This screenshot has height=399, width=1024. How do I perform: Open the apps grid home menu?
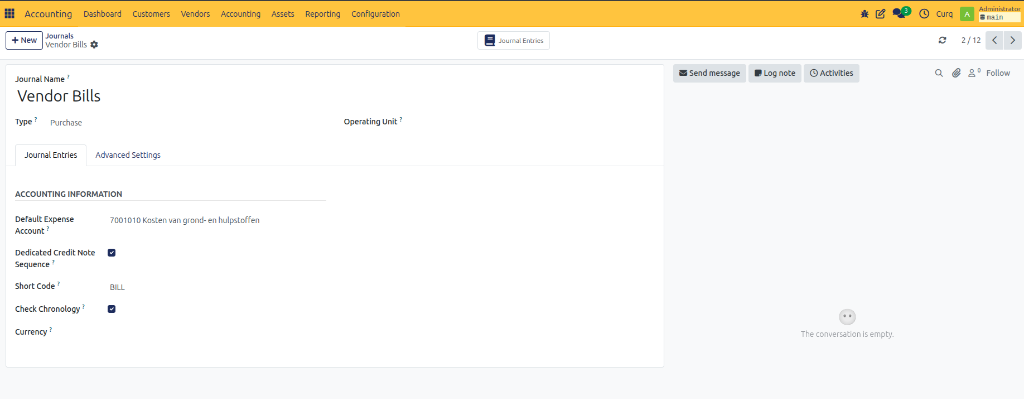coord(10,14)
